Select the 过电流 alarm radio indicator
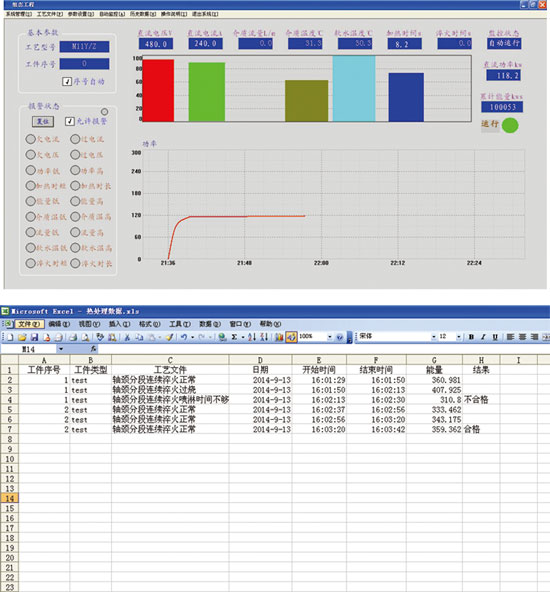The image size is (550, 592). coord(75,139)
